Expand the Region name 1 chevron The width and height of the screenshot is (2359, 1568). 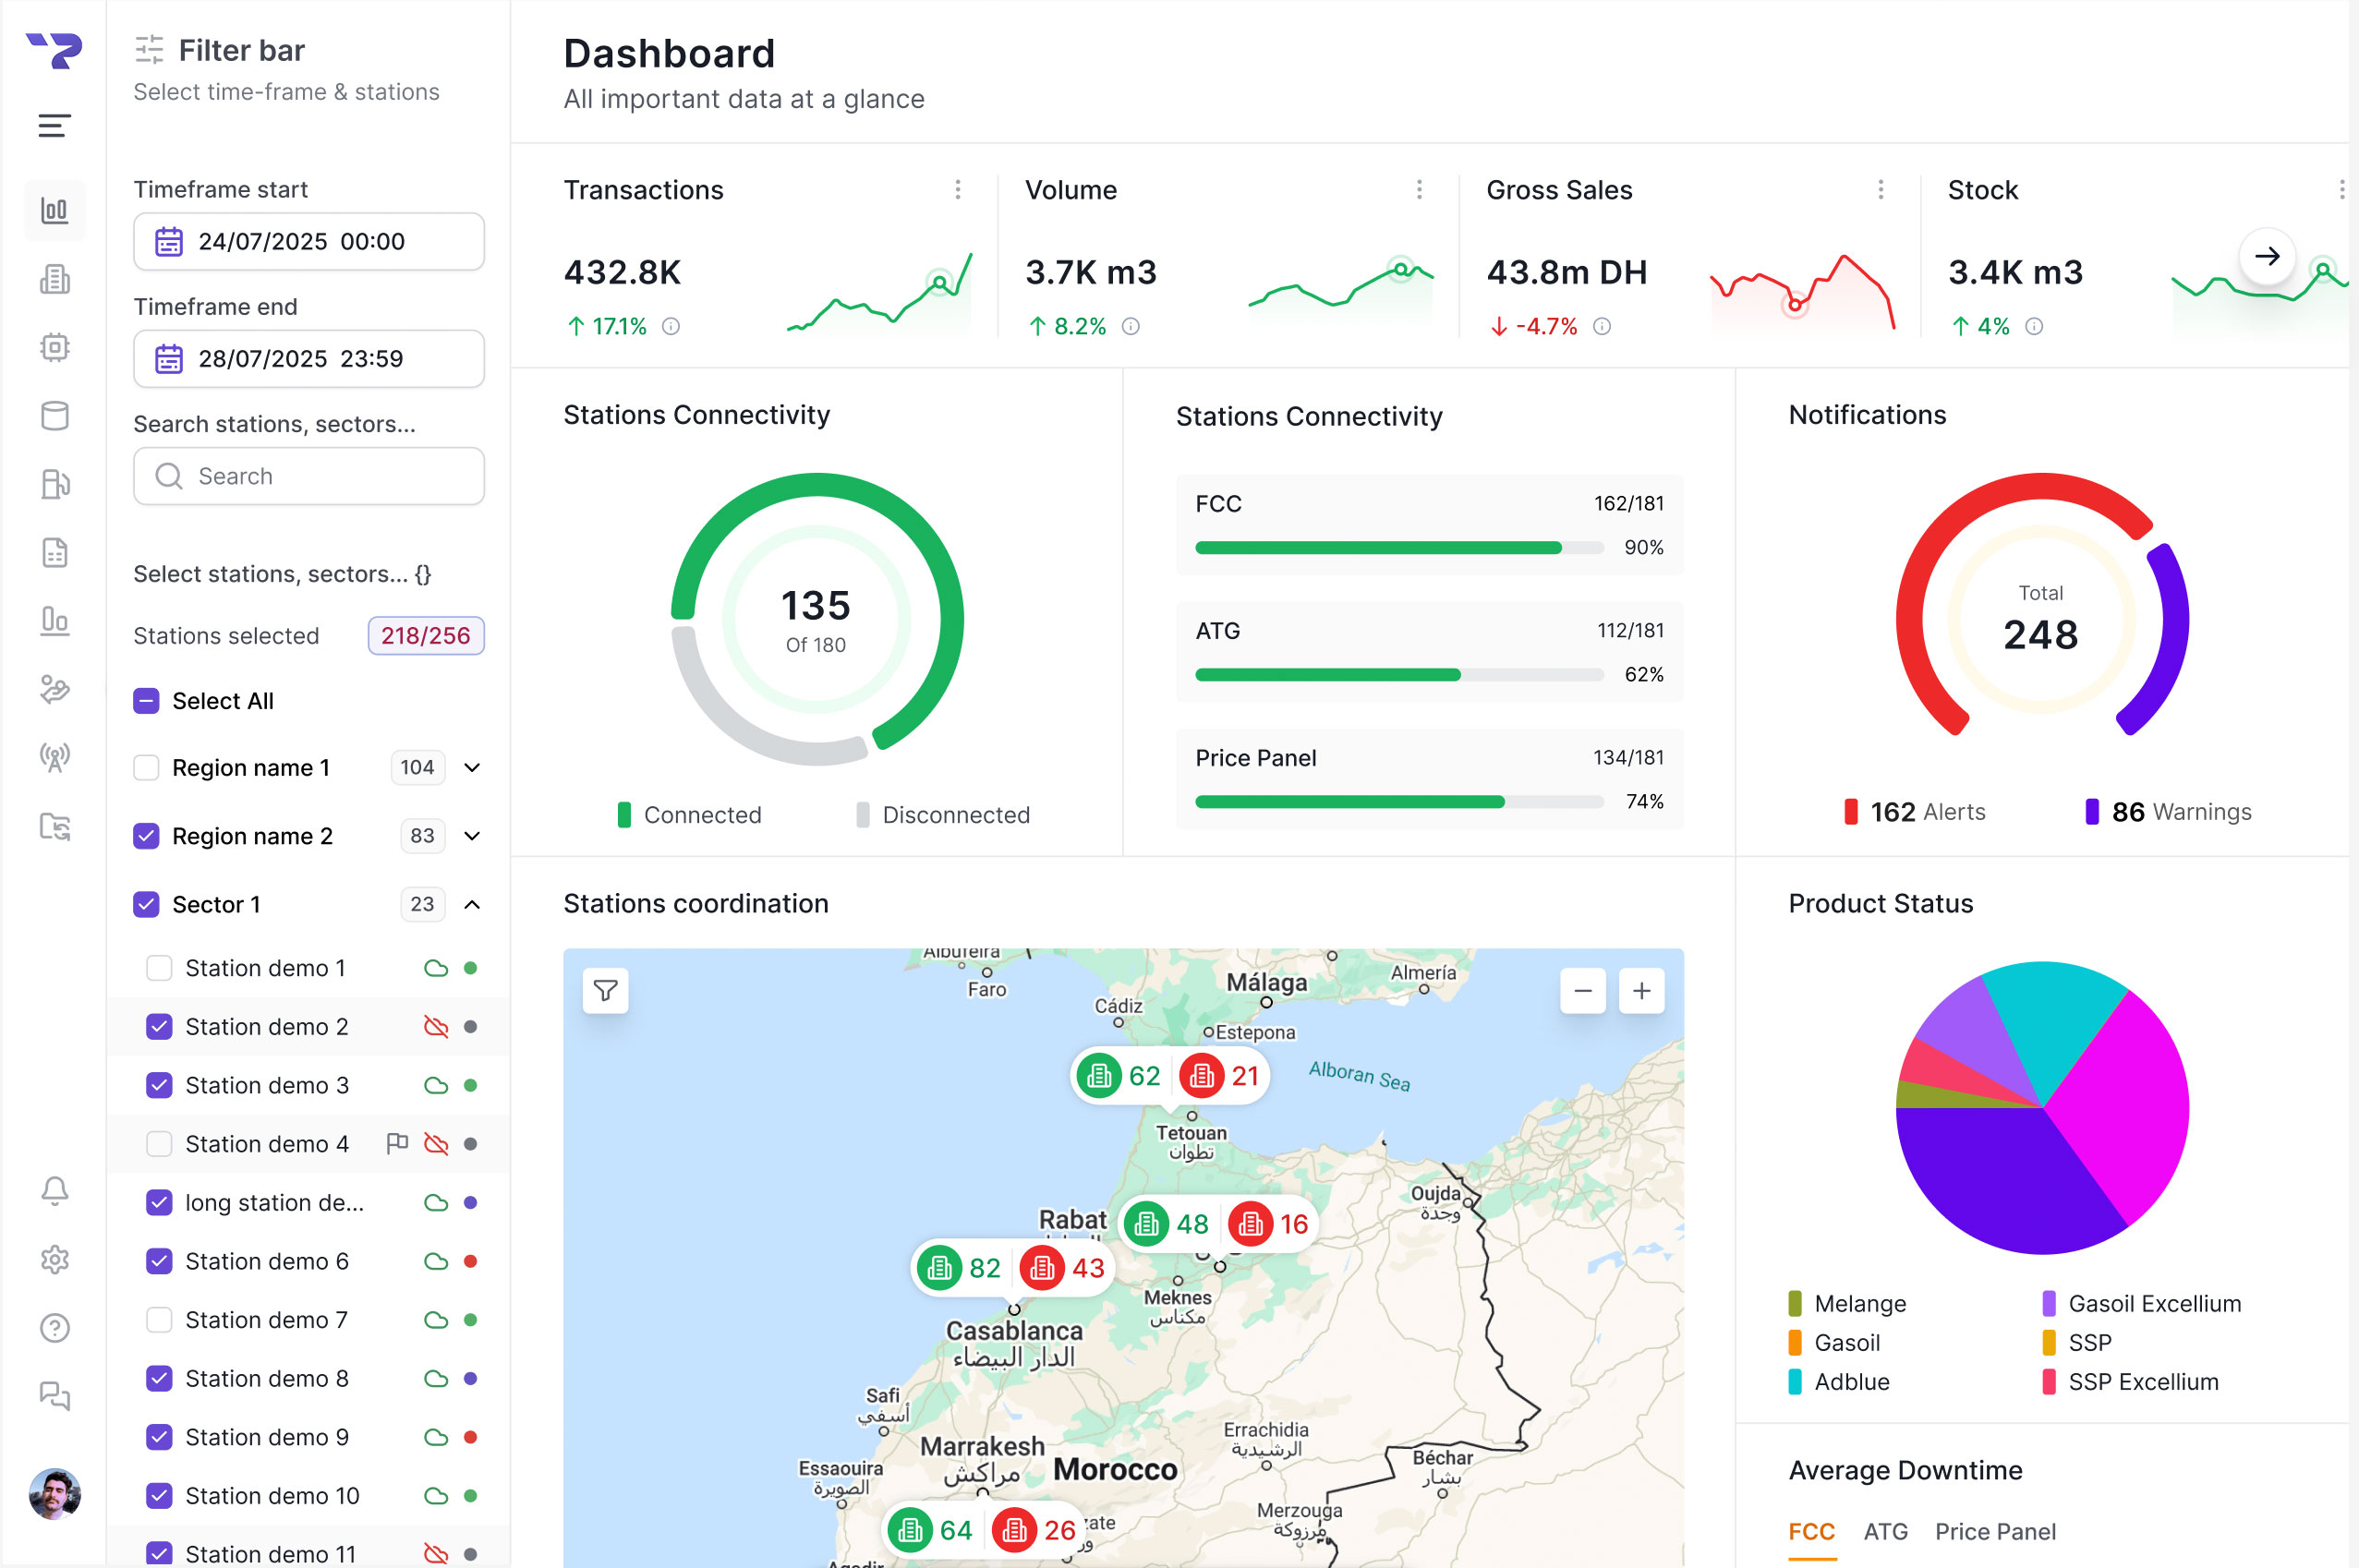(472, 768)
